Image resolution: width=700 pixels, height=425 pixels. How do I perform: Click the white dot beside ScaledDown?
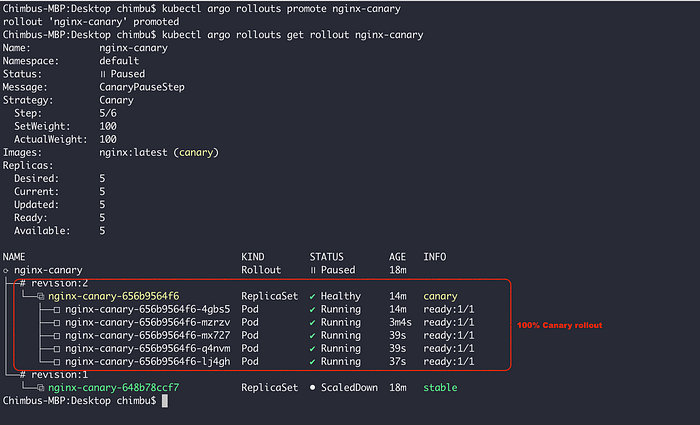pyautogui.click(x=312, y=388)
